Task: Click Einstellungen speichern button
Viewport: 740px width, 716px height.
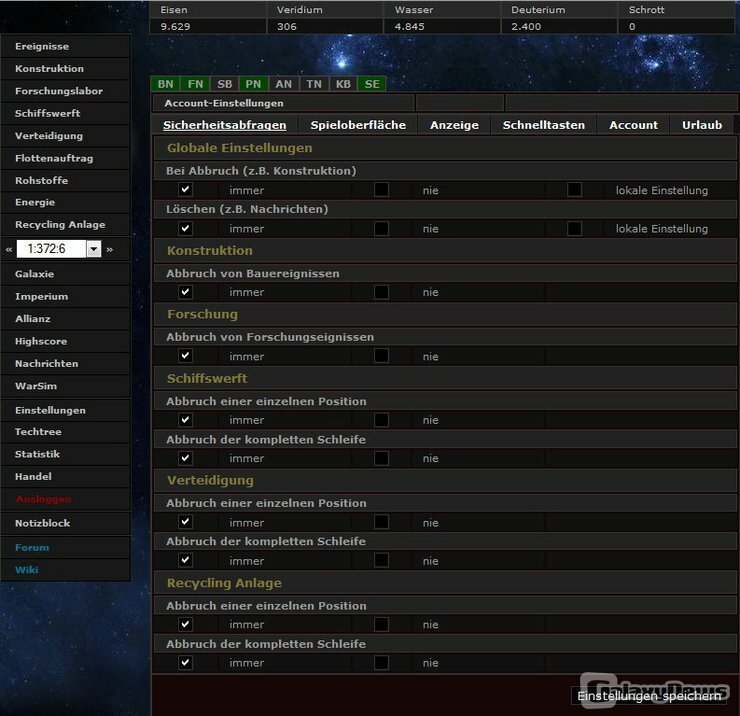Action: (x=649, y=696)
